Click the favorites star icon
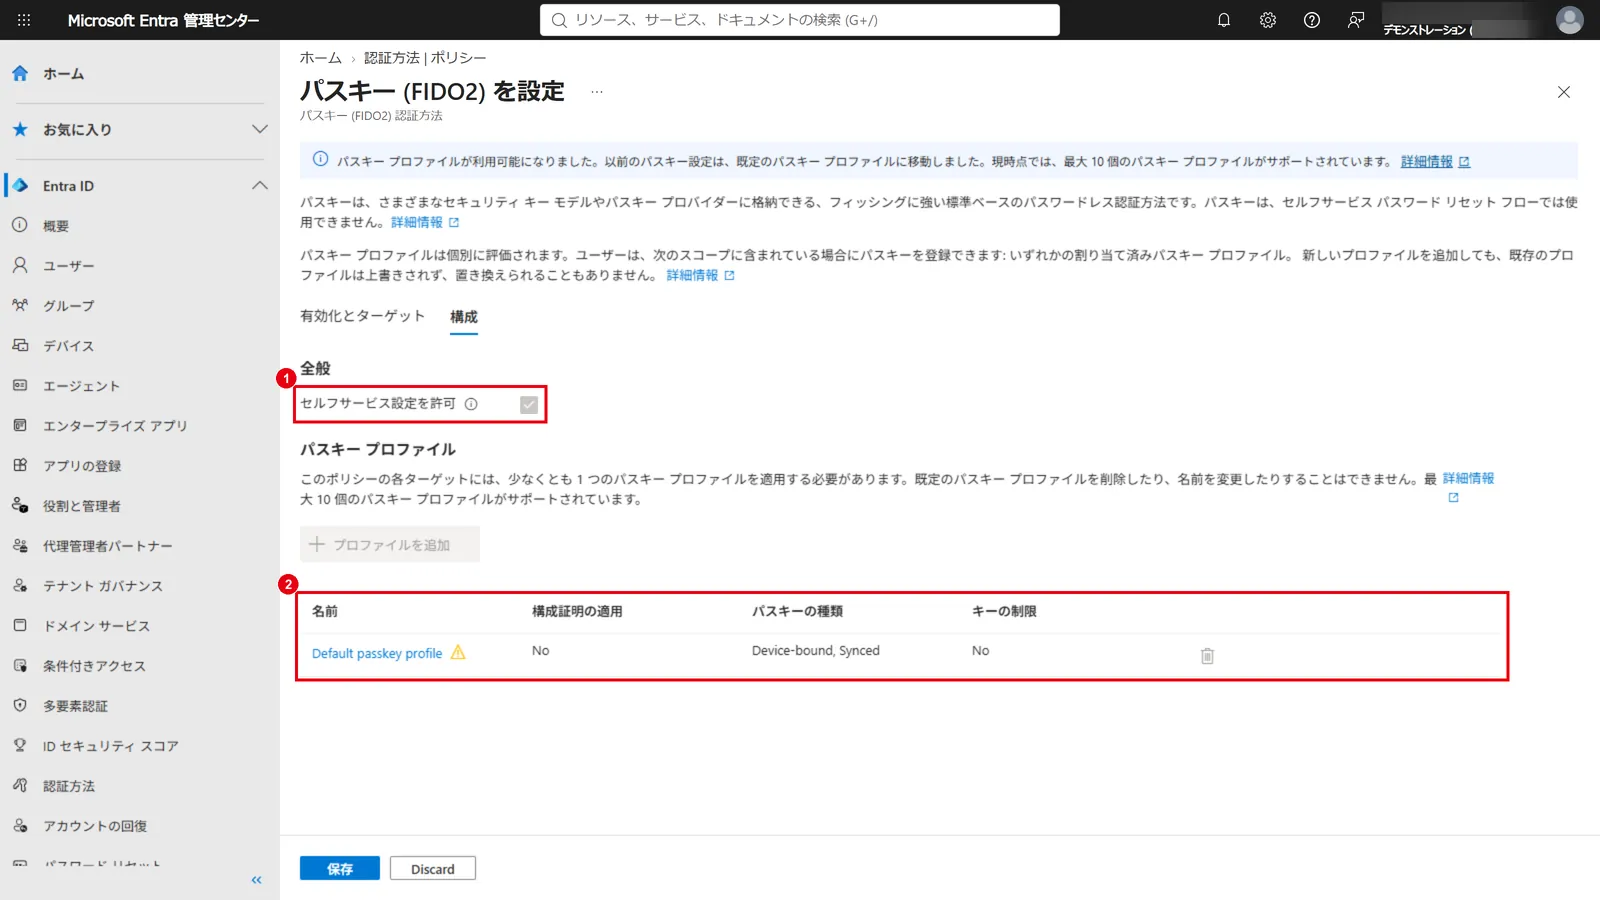 pyautogui.click(x=20, y=129)
